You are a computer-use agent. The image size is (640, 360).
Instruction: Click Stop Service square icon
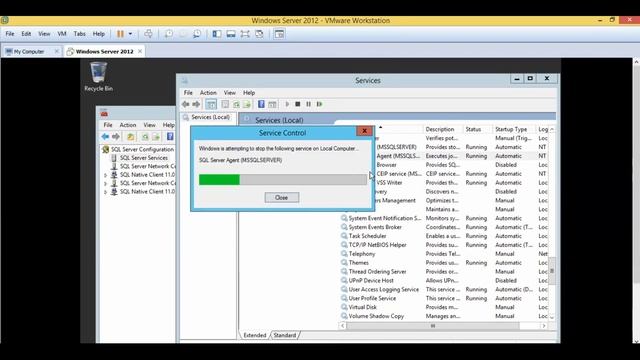click(x=298, y=104)
